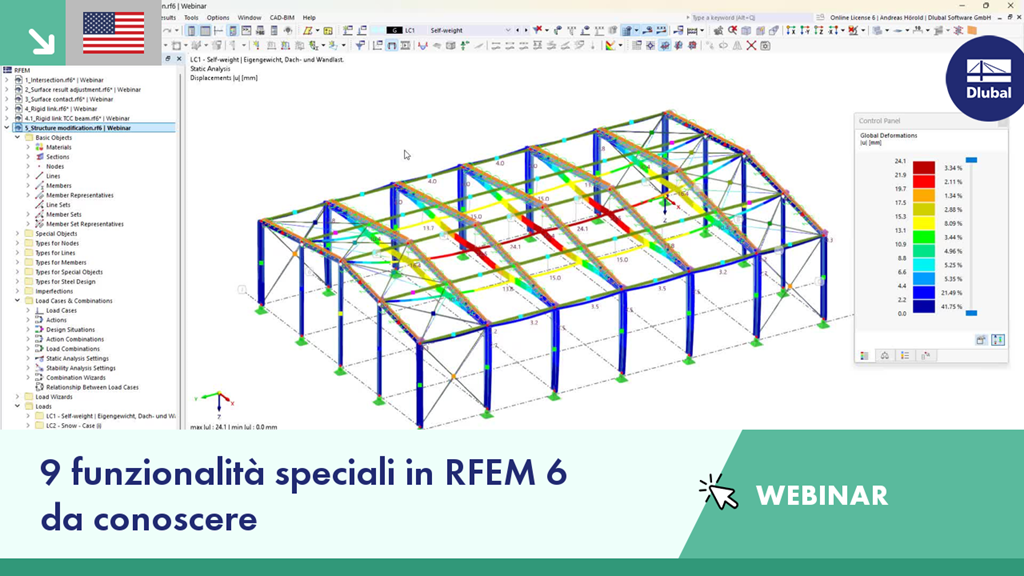Screen dimensions: 1024x576
Task: Go to previous load case arrow
Action: point(518,30)
